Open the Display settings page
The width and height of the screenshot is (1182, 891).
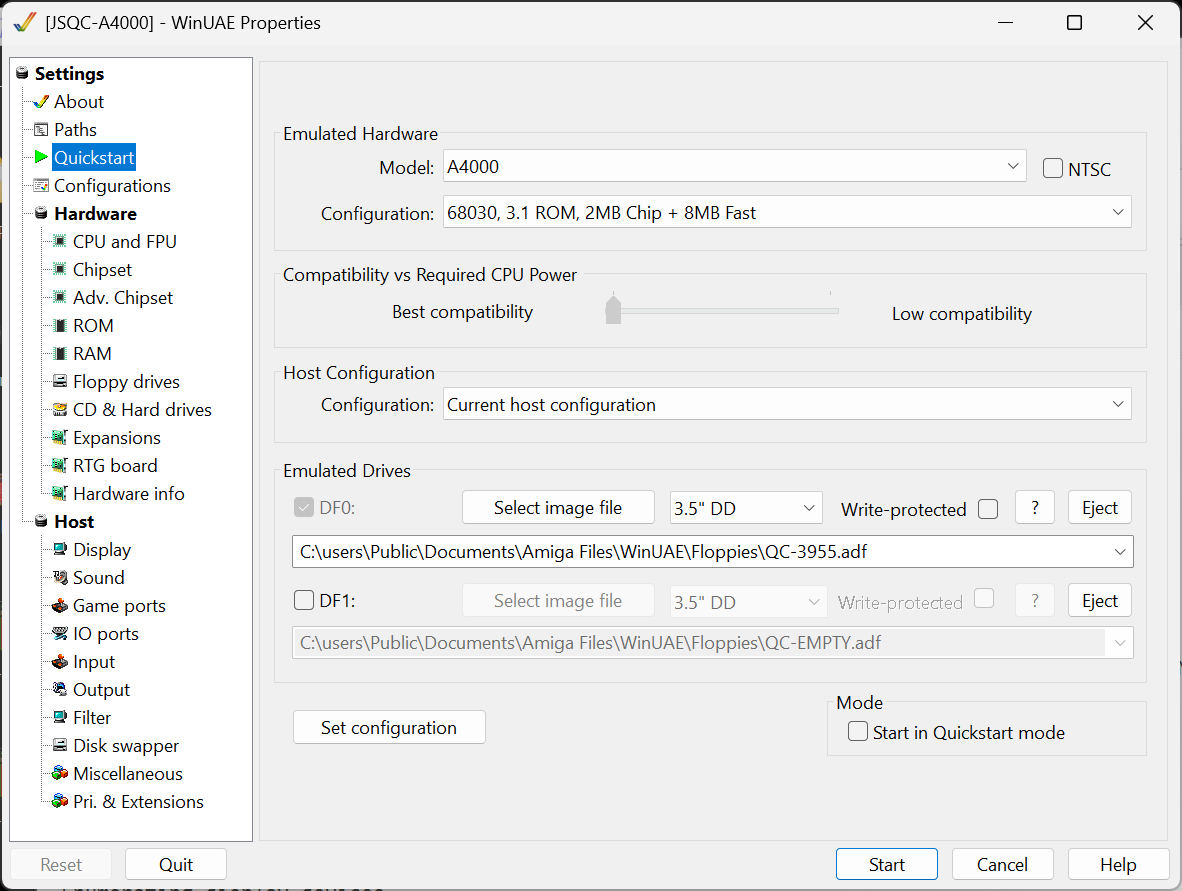(102, 550)
